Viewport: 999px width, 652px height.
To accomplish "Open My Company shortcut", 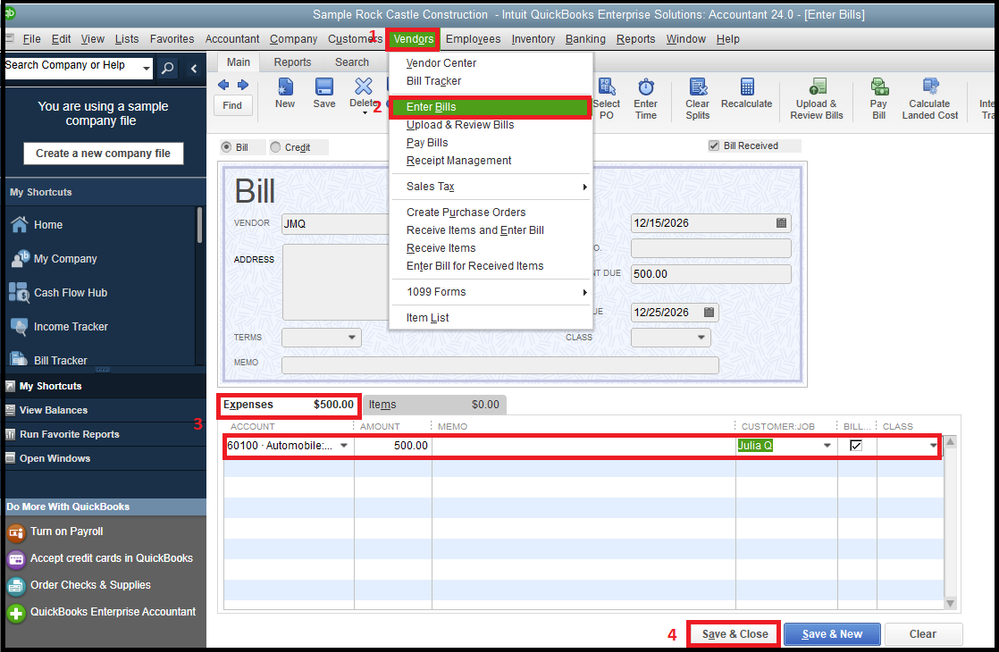I will (65, 259).
